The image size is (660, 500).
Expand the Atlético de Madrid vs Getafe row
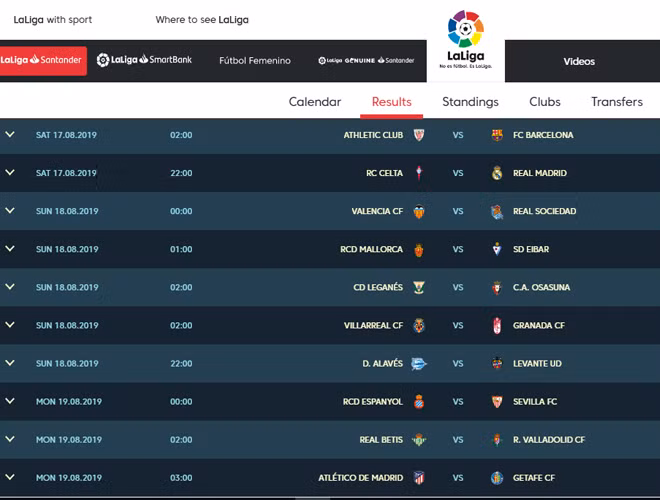pos(10,478)
